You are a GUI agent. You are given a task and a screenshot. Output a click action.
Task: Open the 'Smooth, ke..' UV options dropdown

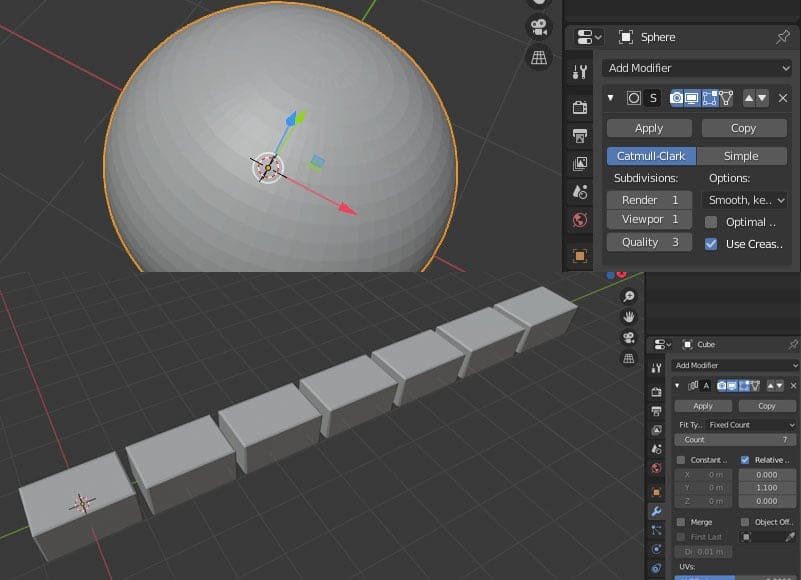pyautogui.click(x=744, y=200)
